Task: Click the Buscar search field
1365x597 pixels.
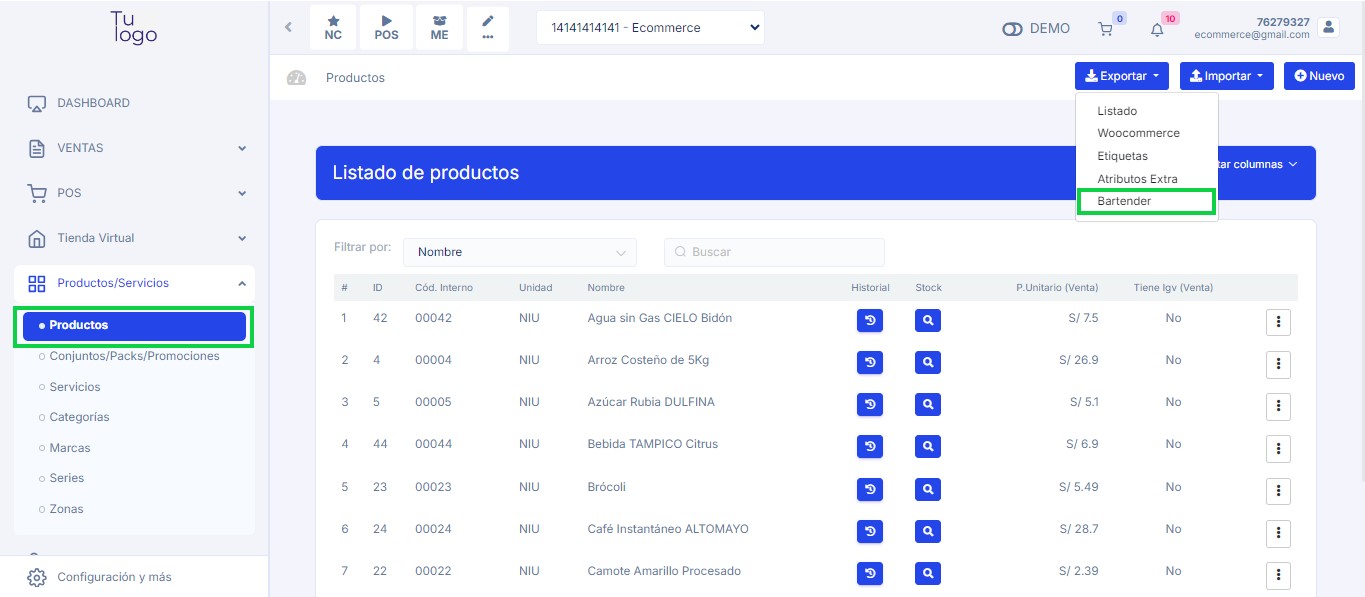Action: point(775,252)
